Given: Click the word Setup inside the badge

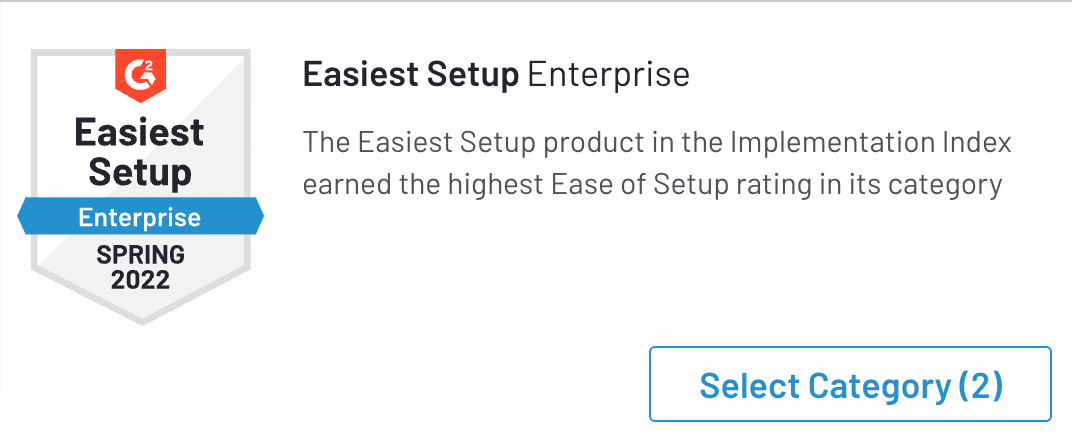Looking at the screenshot, I should [140, 171].
